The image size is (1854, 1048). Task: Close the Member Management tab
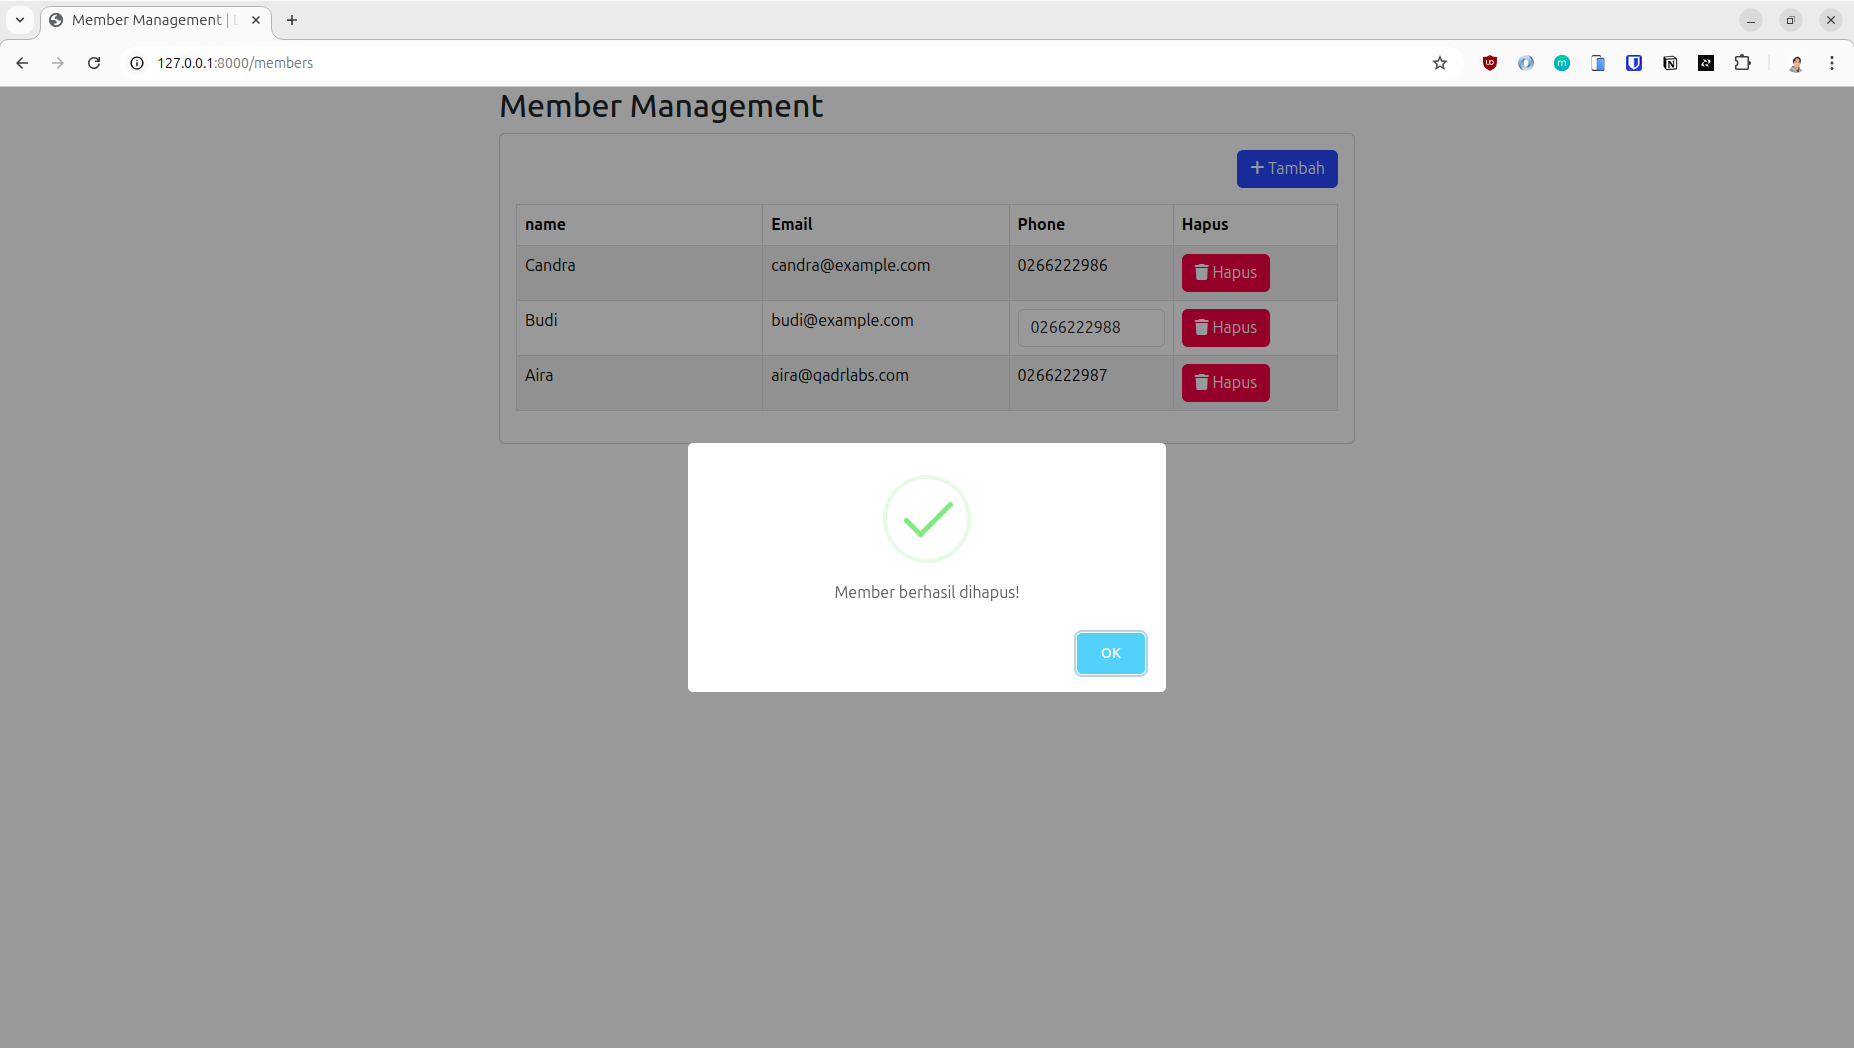(256, 20)
